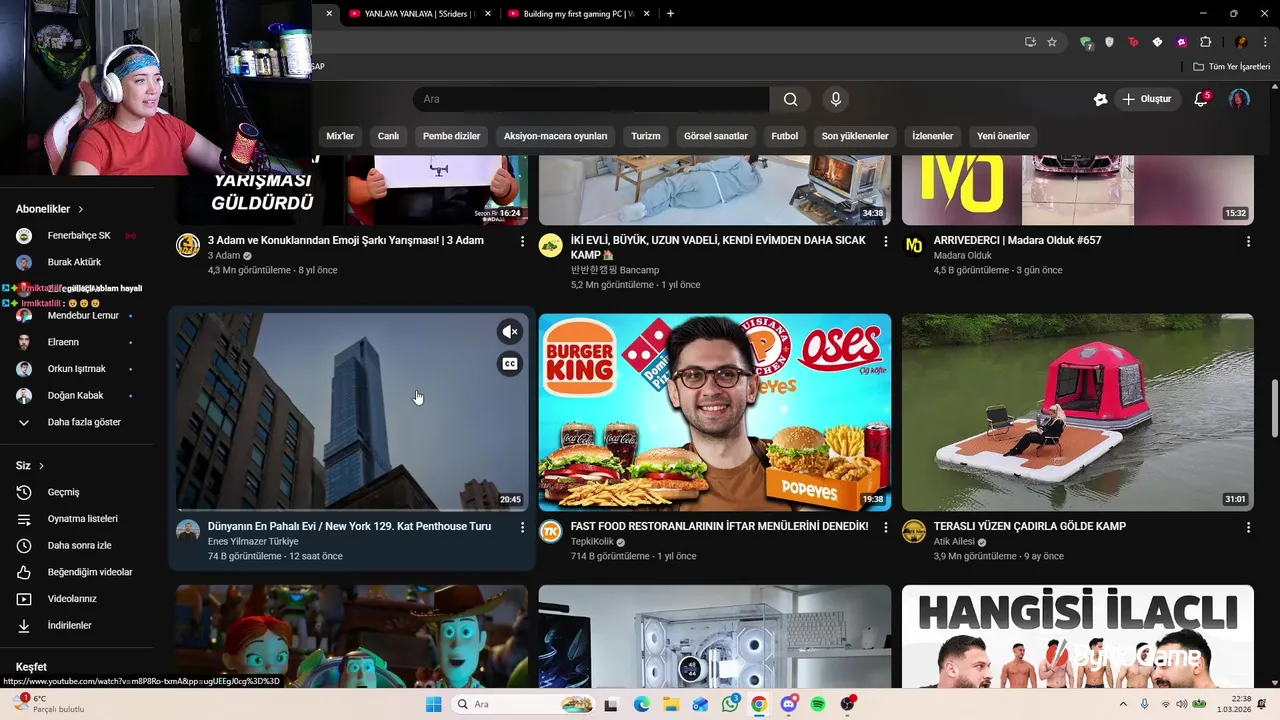This screenshot has width=1280, height=720.
Task: Bookmark this page with star icon
Action: coord(1052,42)
